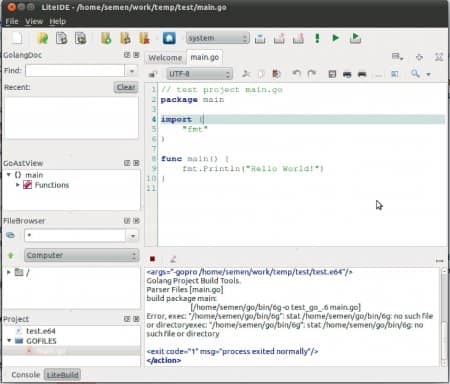Click the save file icon
Viewport: 450px width, 384px height.
61,38
